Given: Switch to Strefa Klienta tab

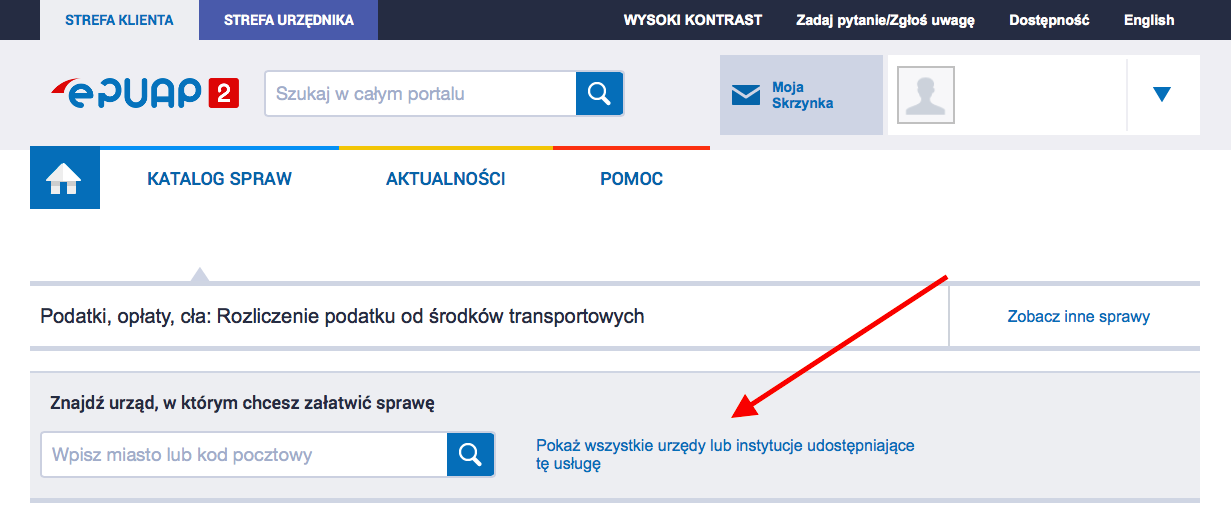Looking at the screenshot, I should click(x=119, y=20).
